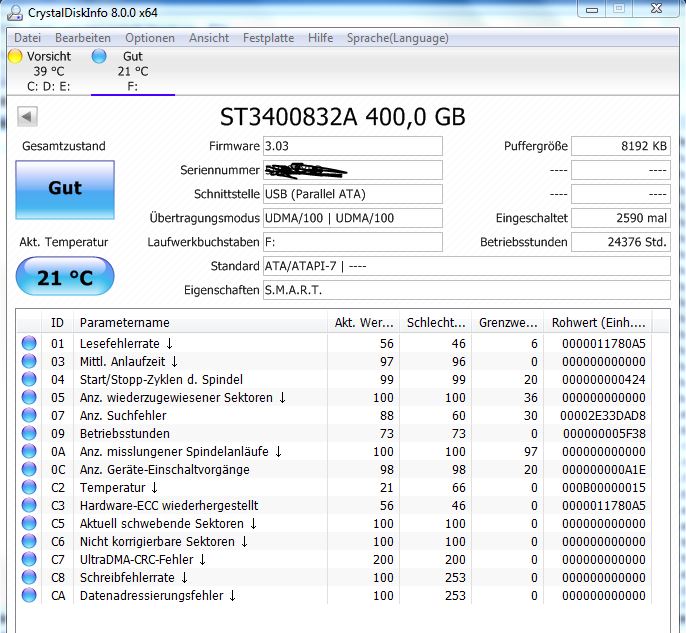
Task: Click the Firmware field showing 3.03
Action: (x=353, y=146)
